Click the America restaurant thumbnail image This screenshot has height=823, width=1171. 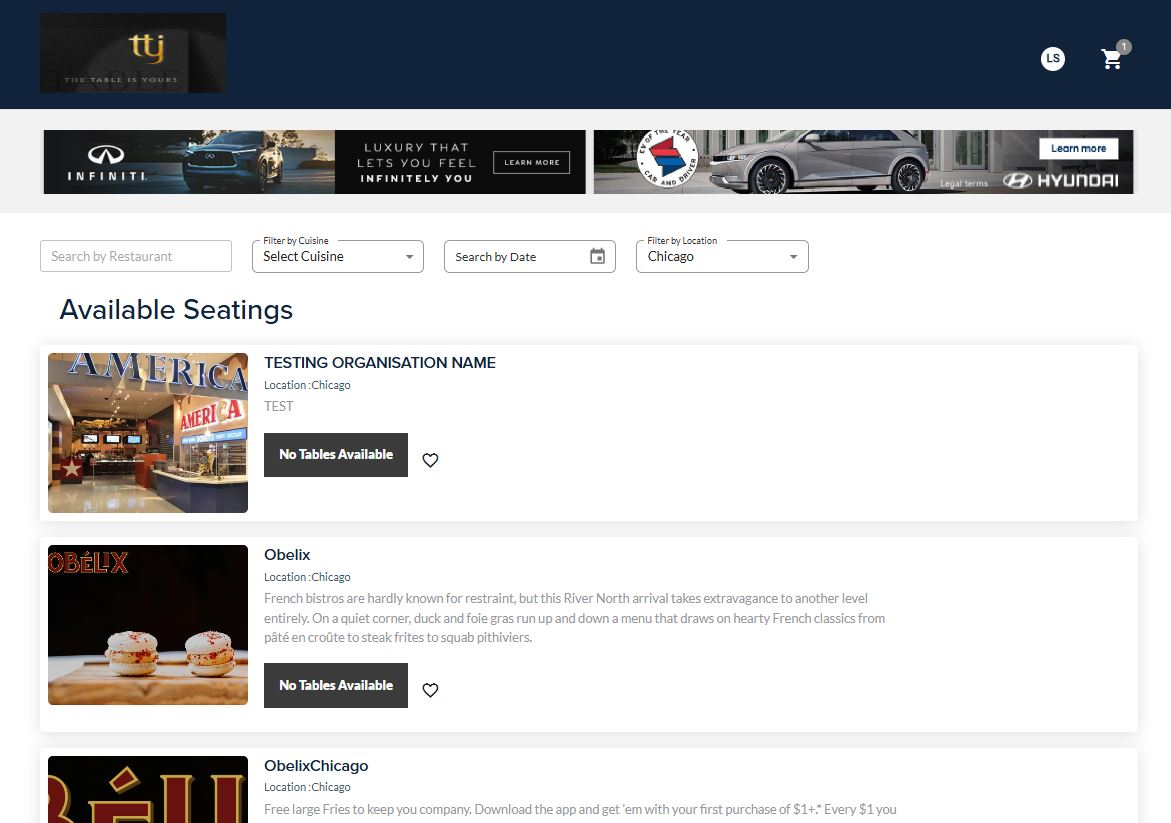[x=148, y=433]
